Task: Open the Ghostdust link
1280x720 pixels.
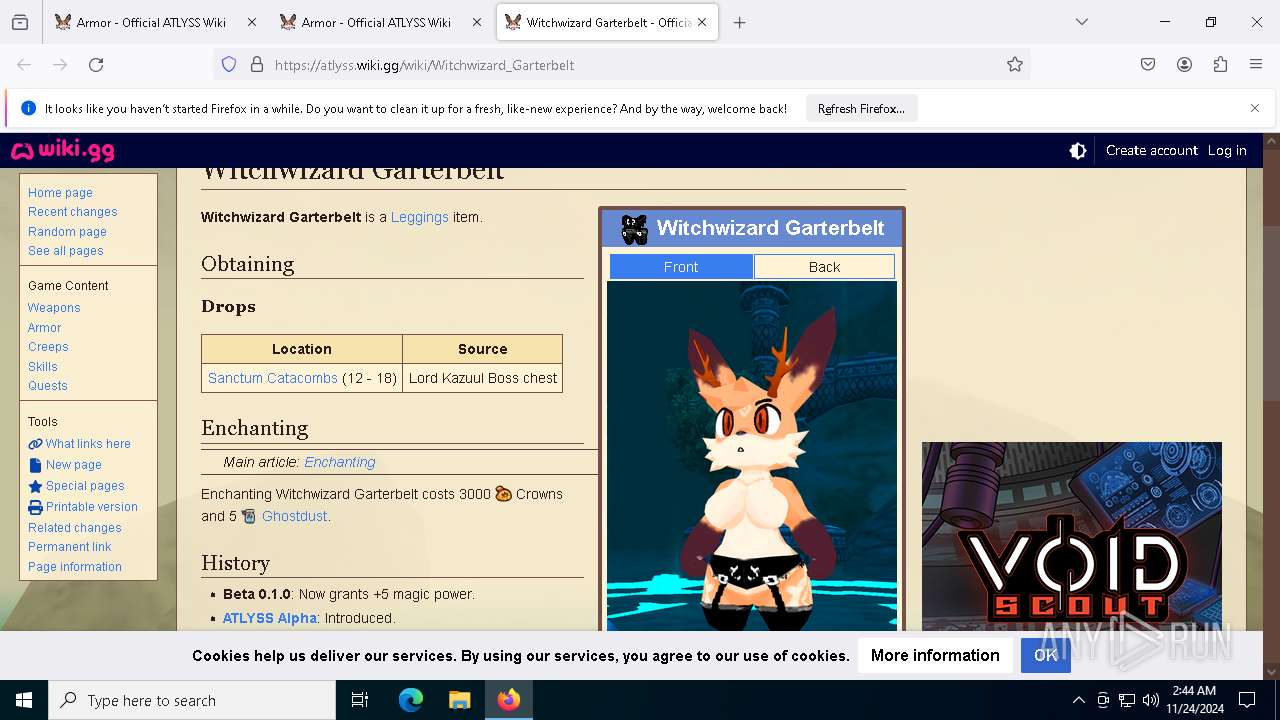Action: (x=294, y=516)
